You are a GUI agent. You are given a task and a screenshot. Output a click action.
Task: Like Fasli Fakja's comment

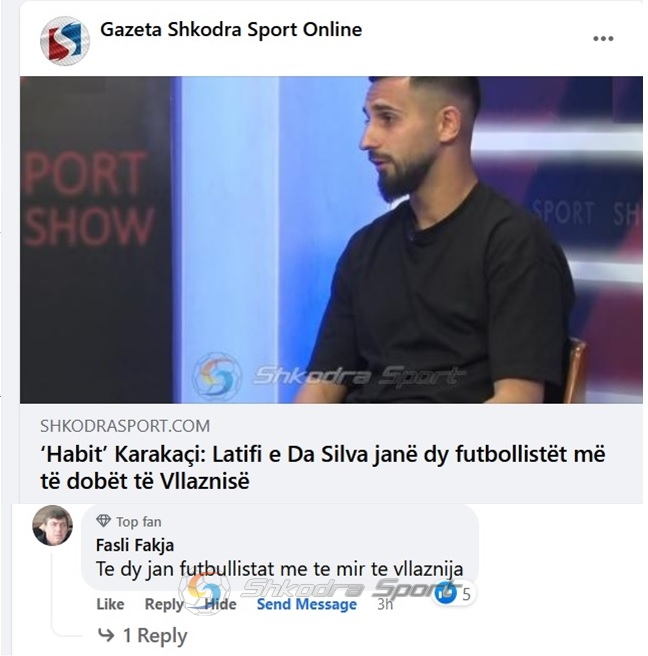coord(110,604)
